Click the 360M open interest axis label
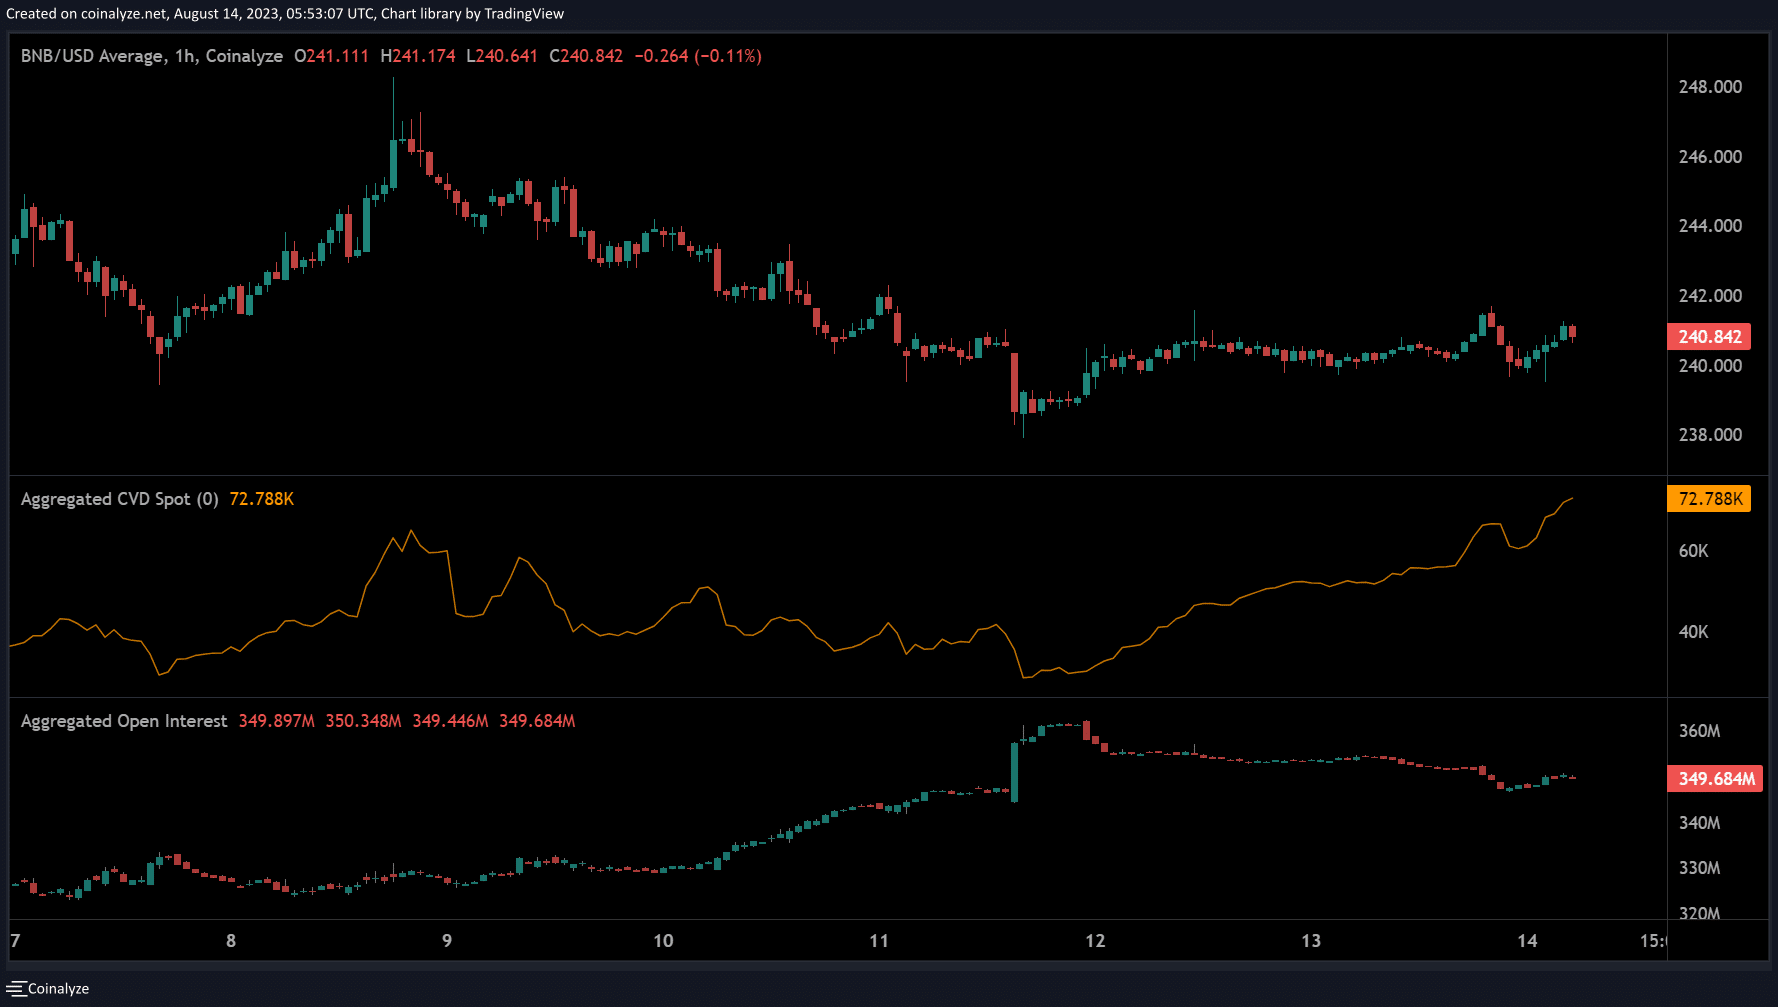This screenshot has width=1778, height=1007. tap(1698, 731)
